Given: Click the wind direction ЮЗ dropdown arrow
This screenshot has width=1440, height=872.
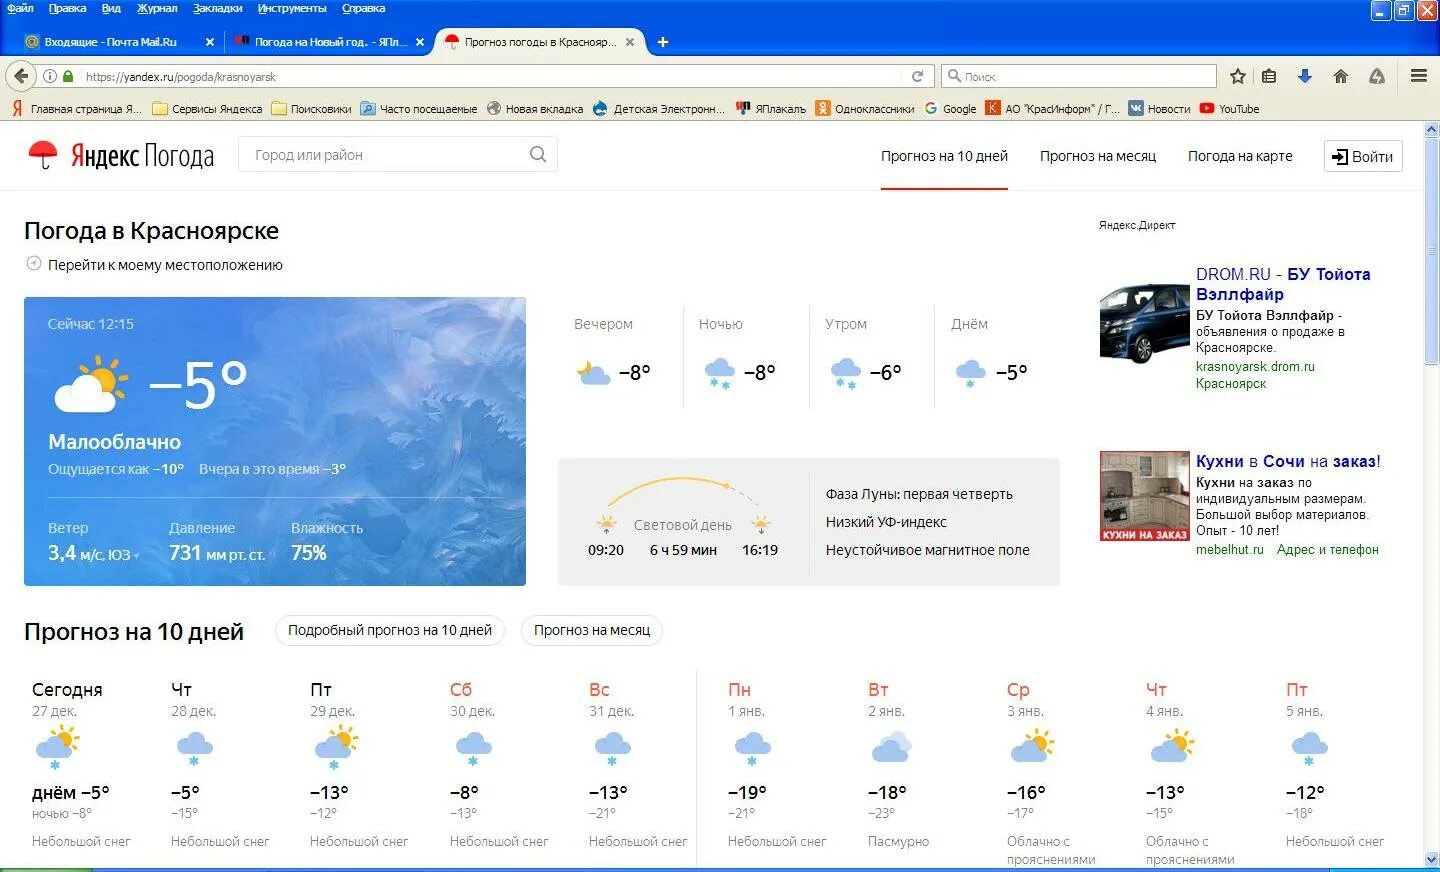Looking at the screenshot, I should (x=136, y=556).
